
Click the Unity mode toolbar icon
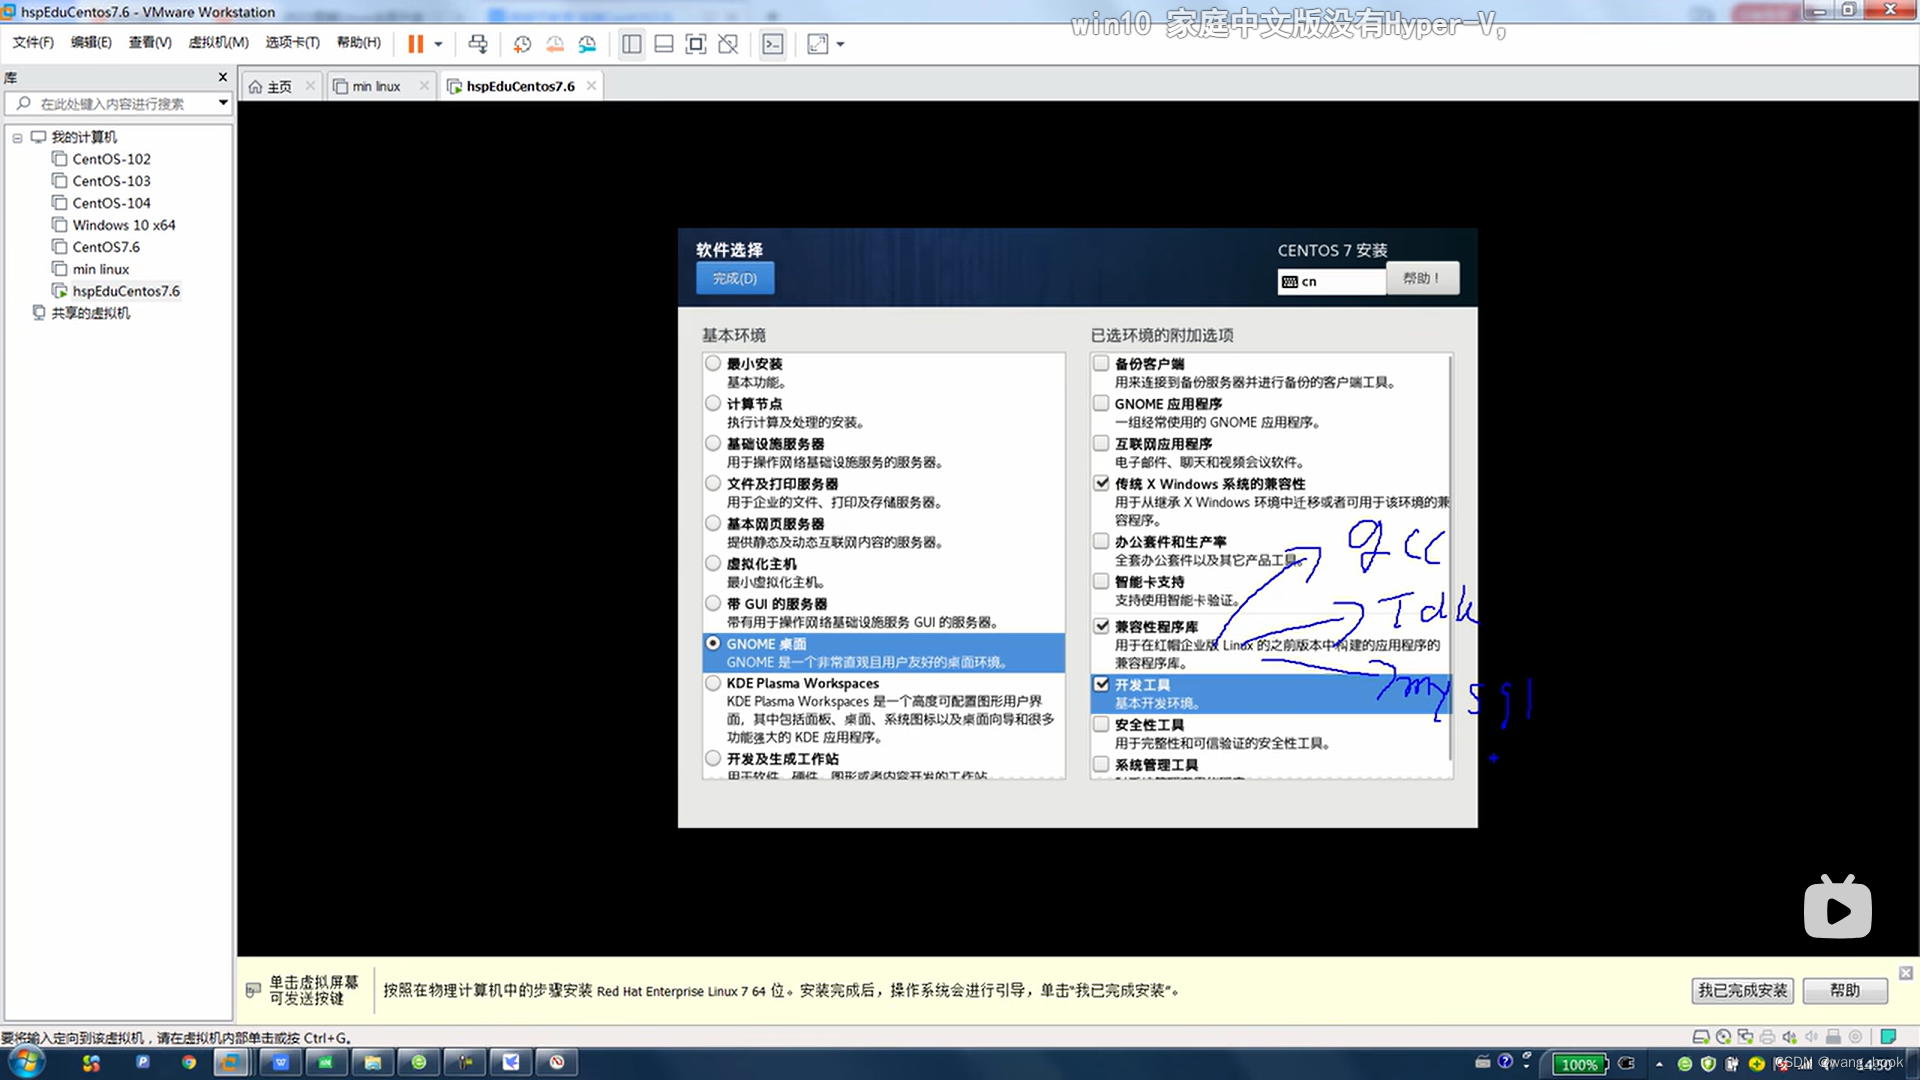click(x=728, y=44)
